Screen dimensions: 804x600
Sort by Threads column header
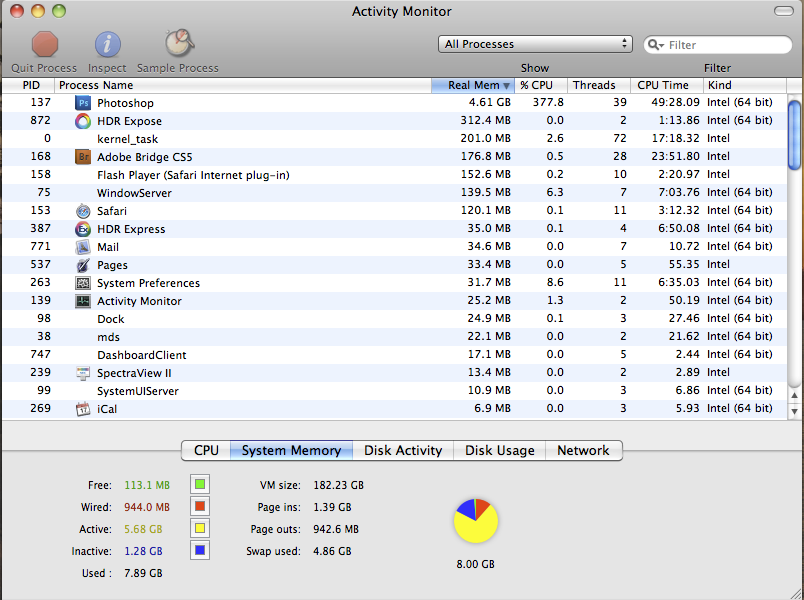tap(599, 85)
